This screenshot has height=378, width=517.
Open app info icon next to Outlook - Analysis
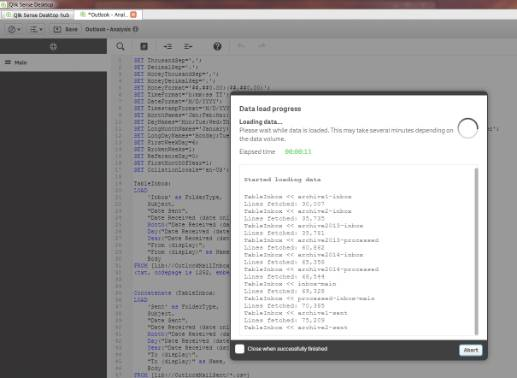click(x=135, y=29)
